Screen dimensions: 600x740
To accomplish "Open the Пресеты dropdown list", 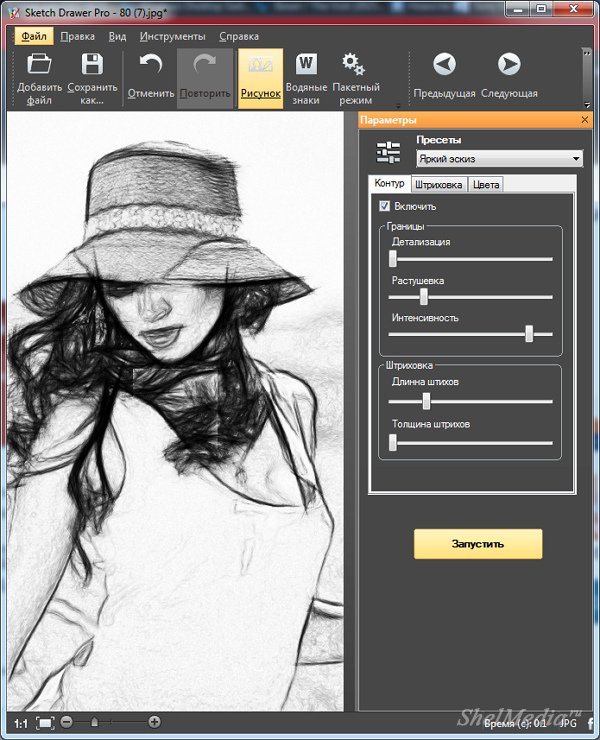I will coord(576,159).
